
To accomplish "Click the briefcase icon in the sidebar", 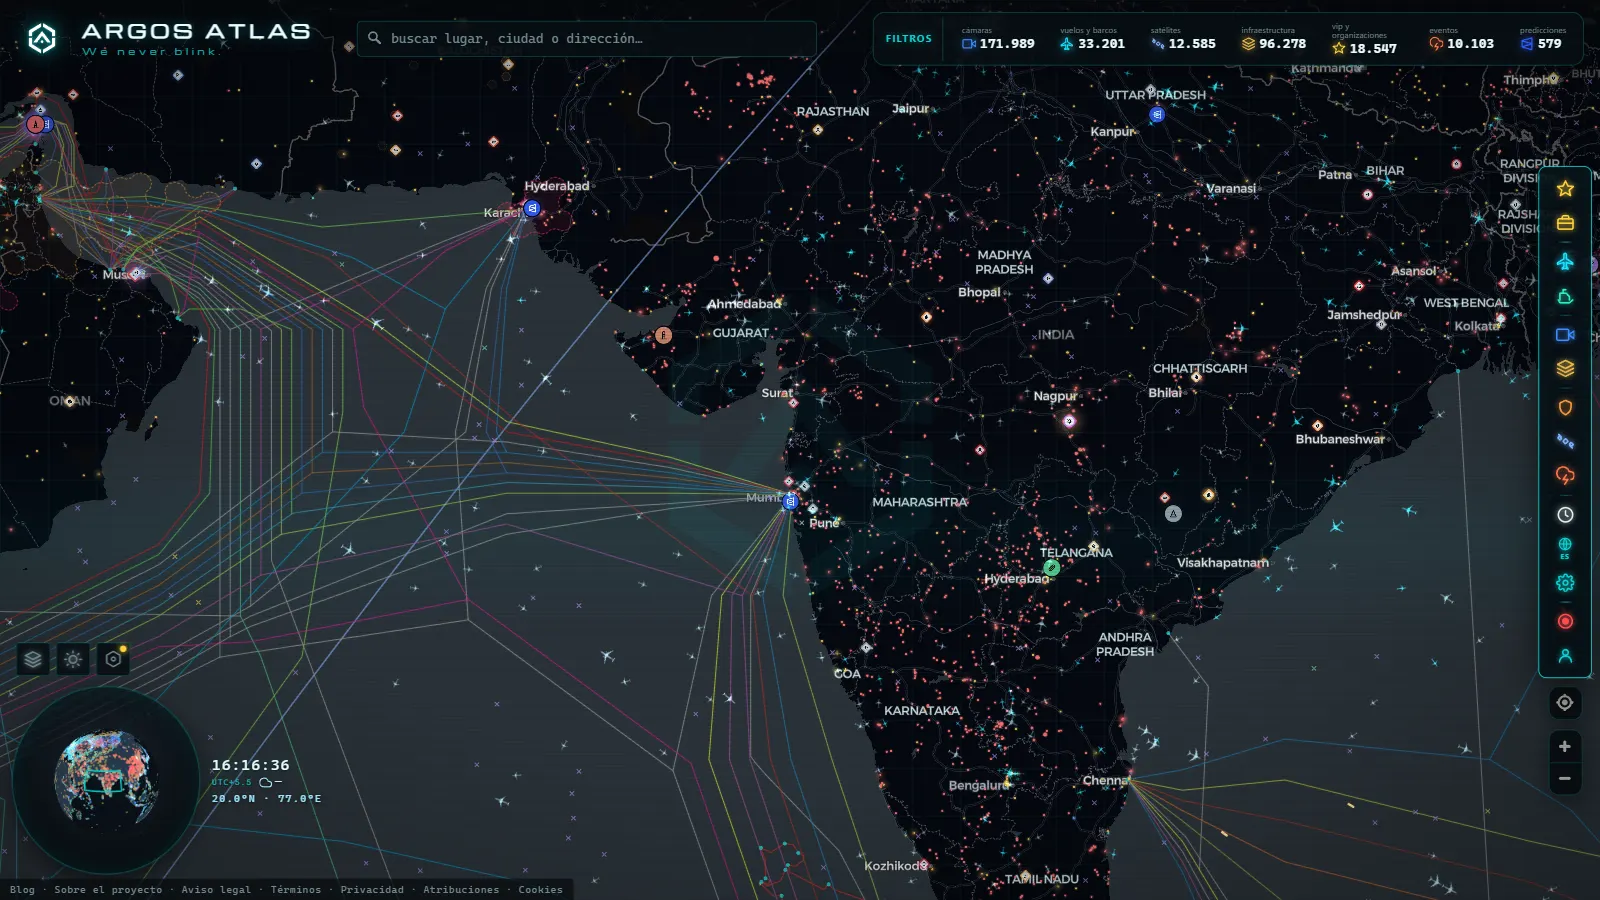I will (1565, 223).
